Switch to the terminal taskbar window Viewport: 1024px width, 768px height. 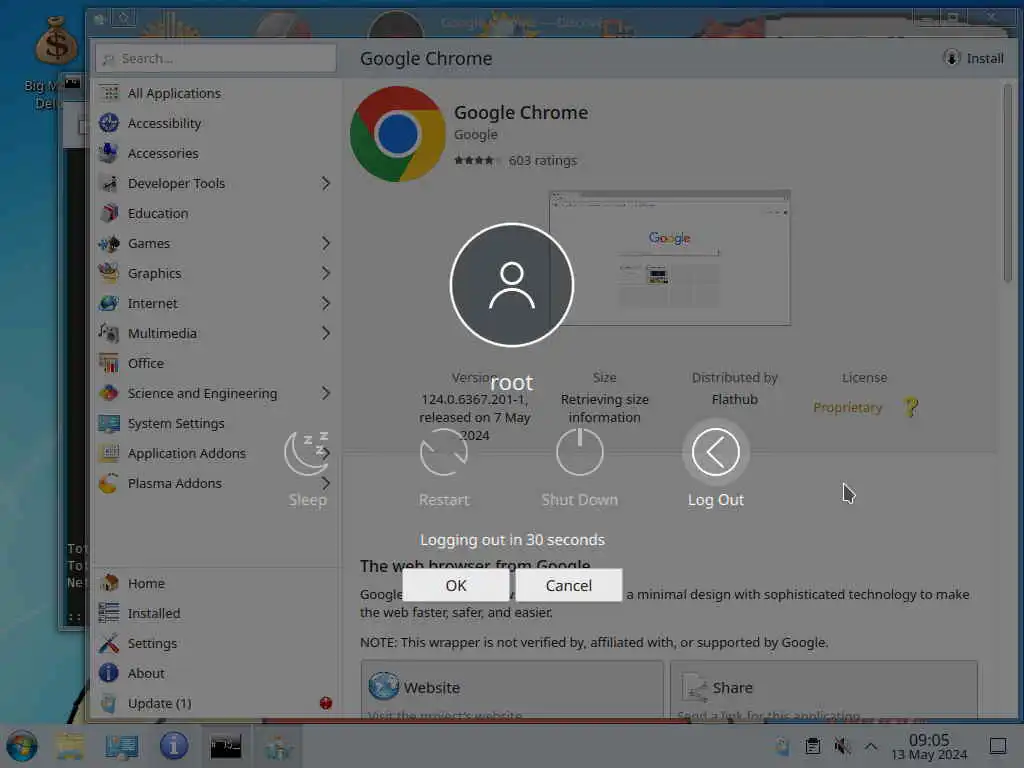(226, 746)
